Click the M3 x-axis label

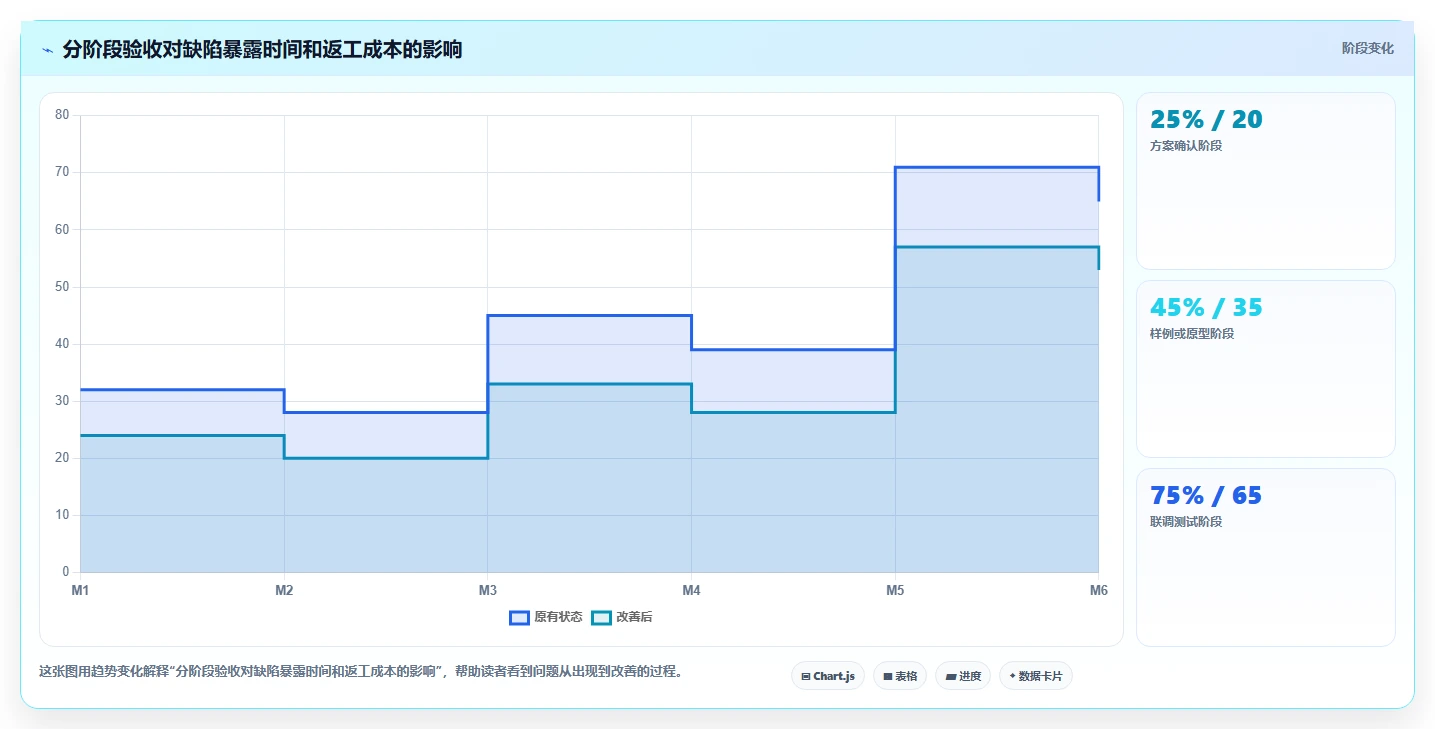[x=488, y=590]
